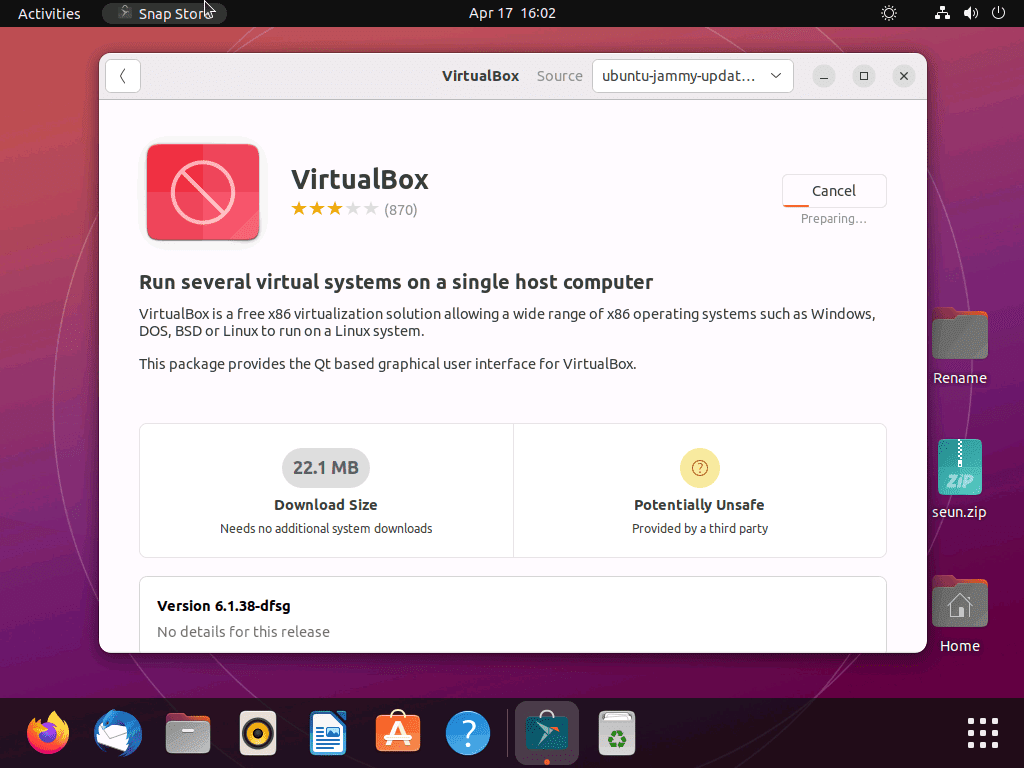Open the Help icon in the dock
This screenshot has height=768, width=1024.
click(x=468, y=733)
